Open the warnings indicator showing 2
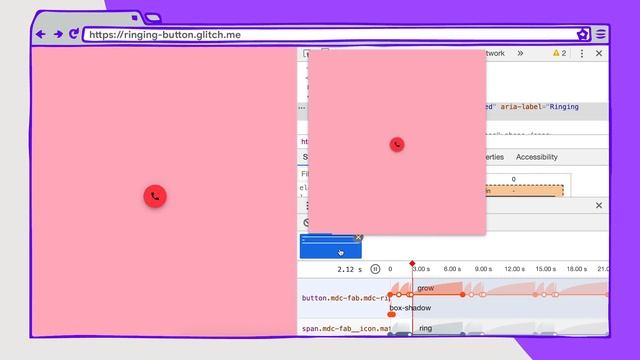The height and width of the screenshot is (360, 640). (x=559, y=53)
